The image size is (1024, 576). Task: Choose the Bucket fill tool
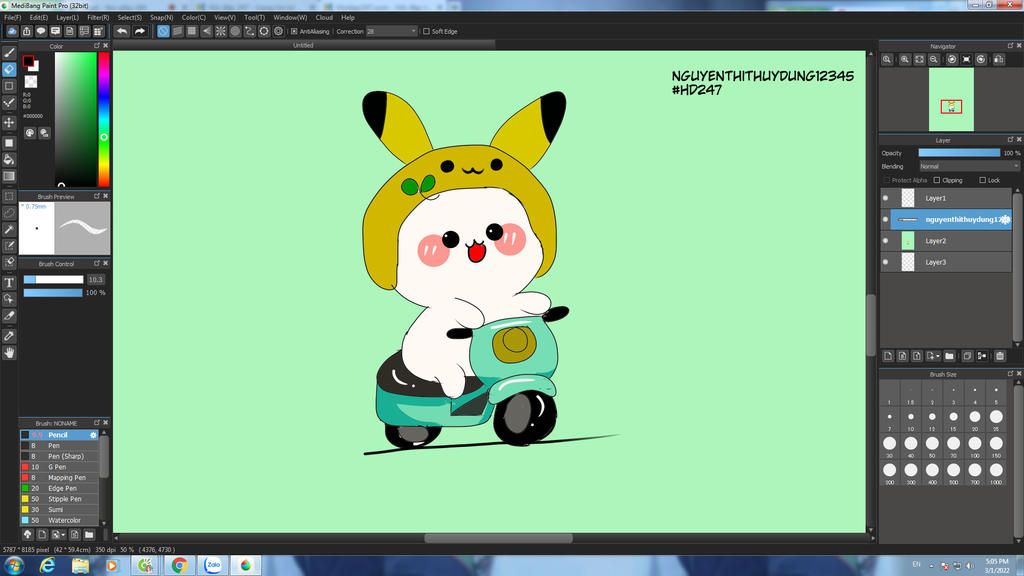click(x=9, y=159)
